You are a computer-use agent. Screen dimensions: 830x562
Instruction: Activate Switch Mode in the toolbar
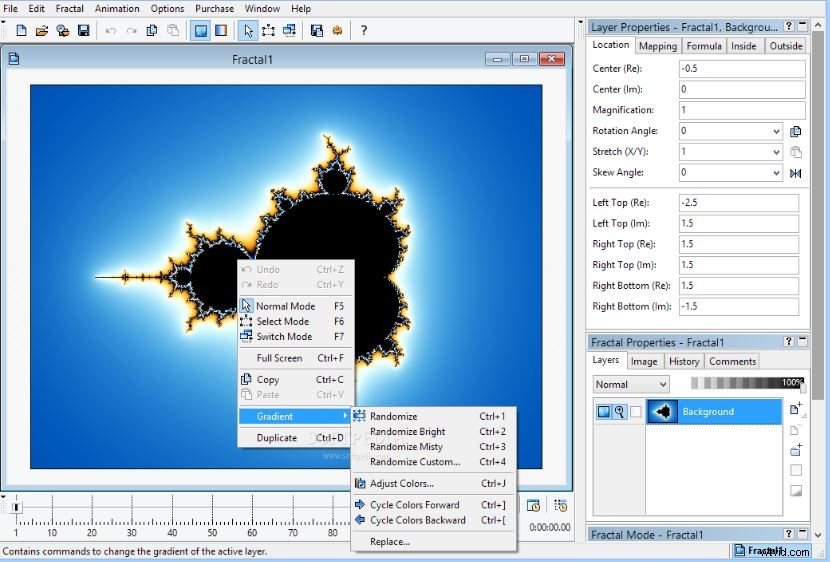290,31
